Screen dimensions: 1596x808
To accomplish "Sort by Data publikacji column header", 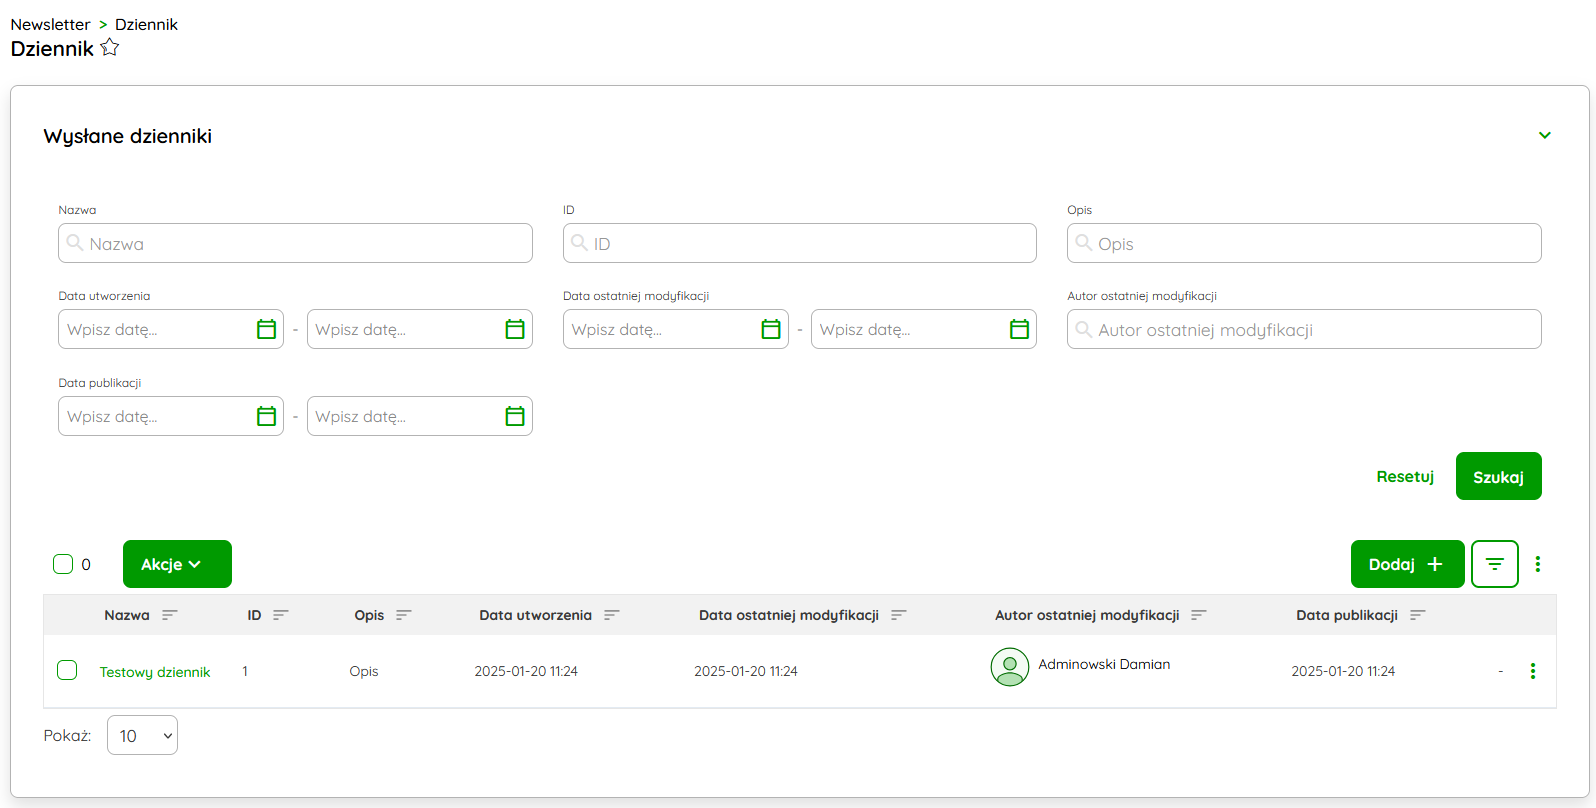I will (x=1346, y=615).
